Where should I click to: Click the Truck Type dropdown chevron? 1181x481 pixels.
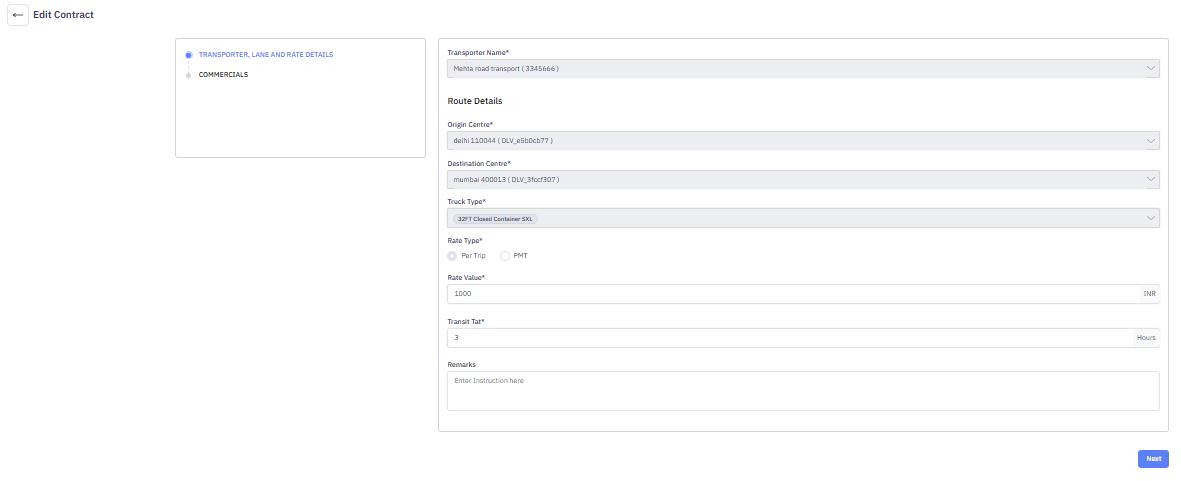coord(1151,218)
